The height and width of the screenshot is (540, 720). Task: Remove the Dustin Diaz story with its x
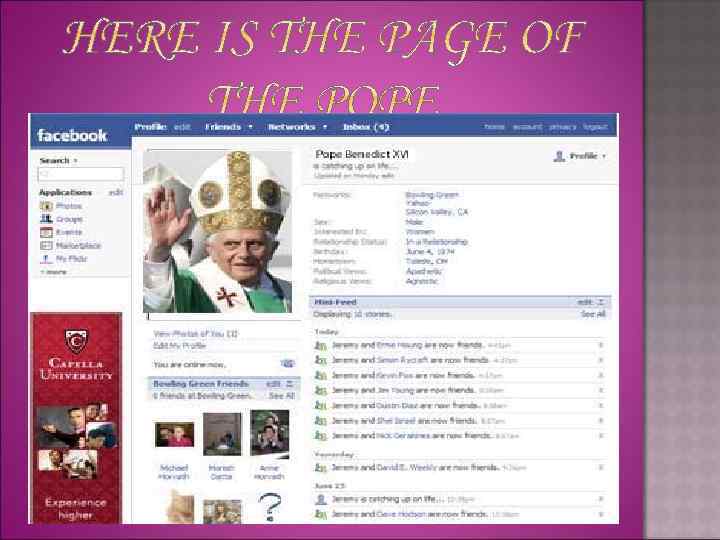[x=601, y=405]
